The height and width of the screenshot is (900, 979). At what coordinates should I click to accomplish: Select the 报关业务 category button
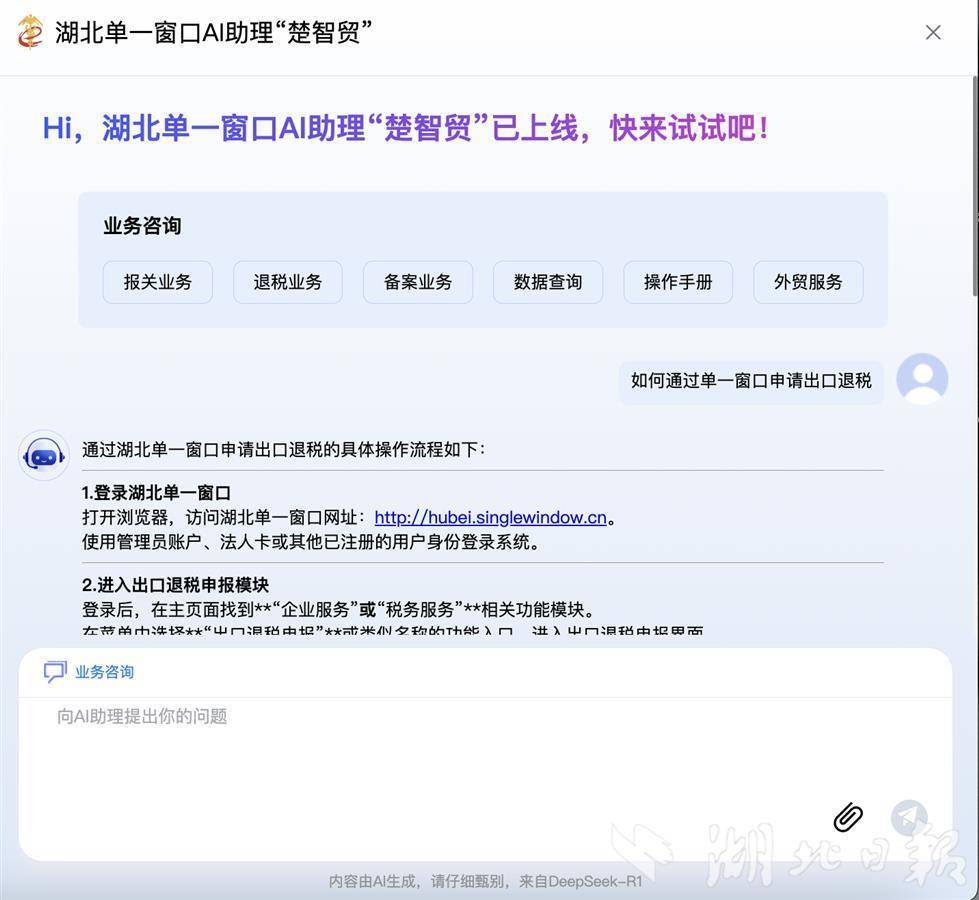pyautogui.click(x=157, y=282)
